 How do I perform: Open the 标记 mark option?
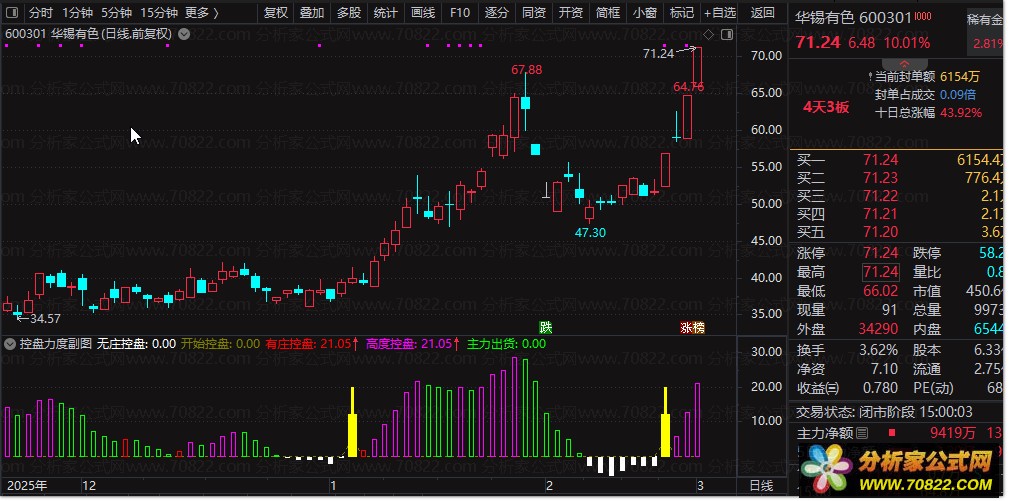click(x=681, y=12)
